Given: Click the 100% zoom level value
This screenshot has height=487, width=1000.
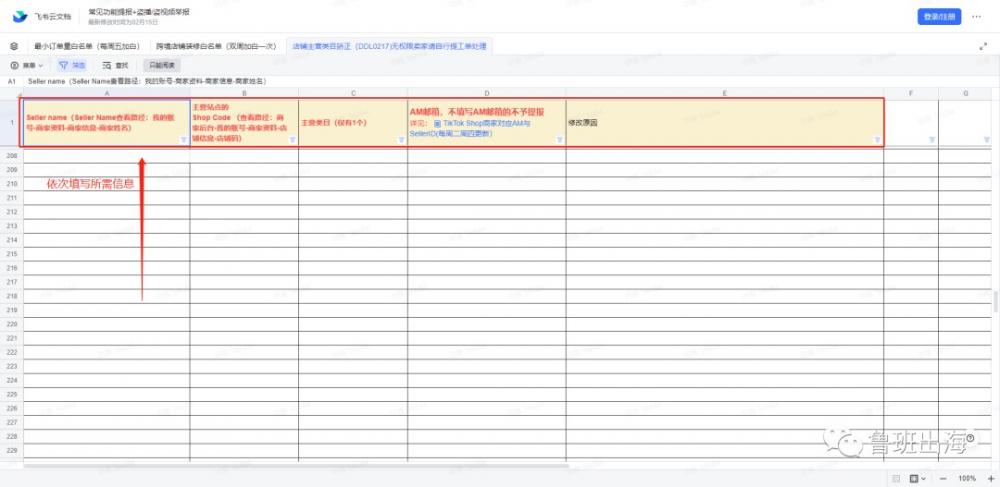Looking at the screenshot, I should 967,478.
